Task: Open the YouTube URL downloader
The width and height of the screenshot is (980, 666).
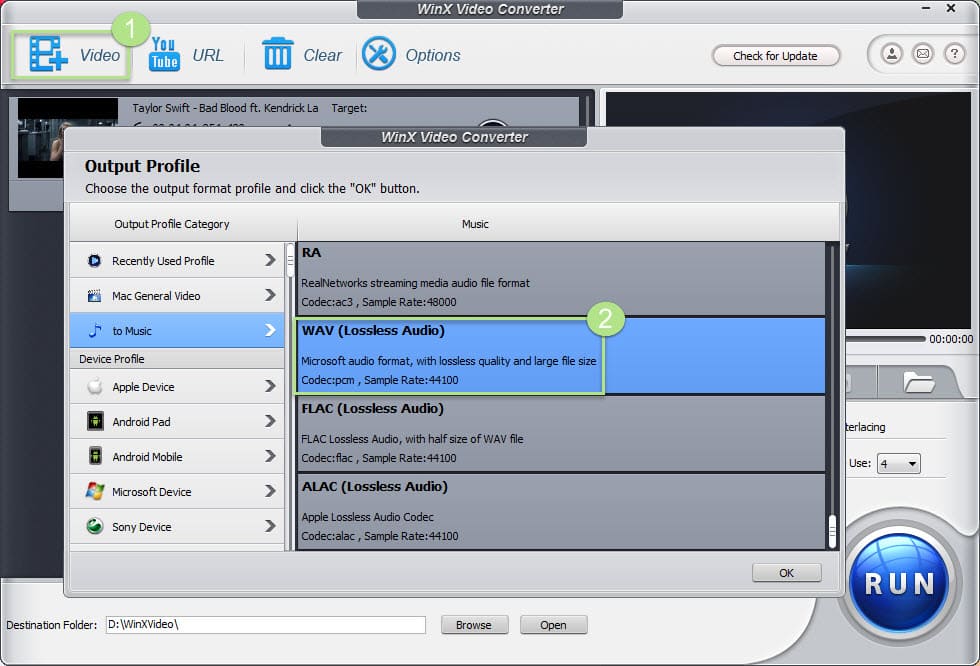Action: [164, 54]
